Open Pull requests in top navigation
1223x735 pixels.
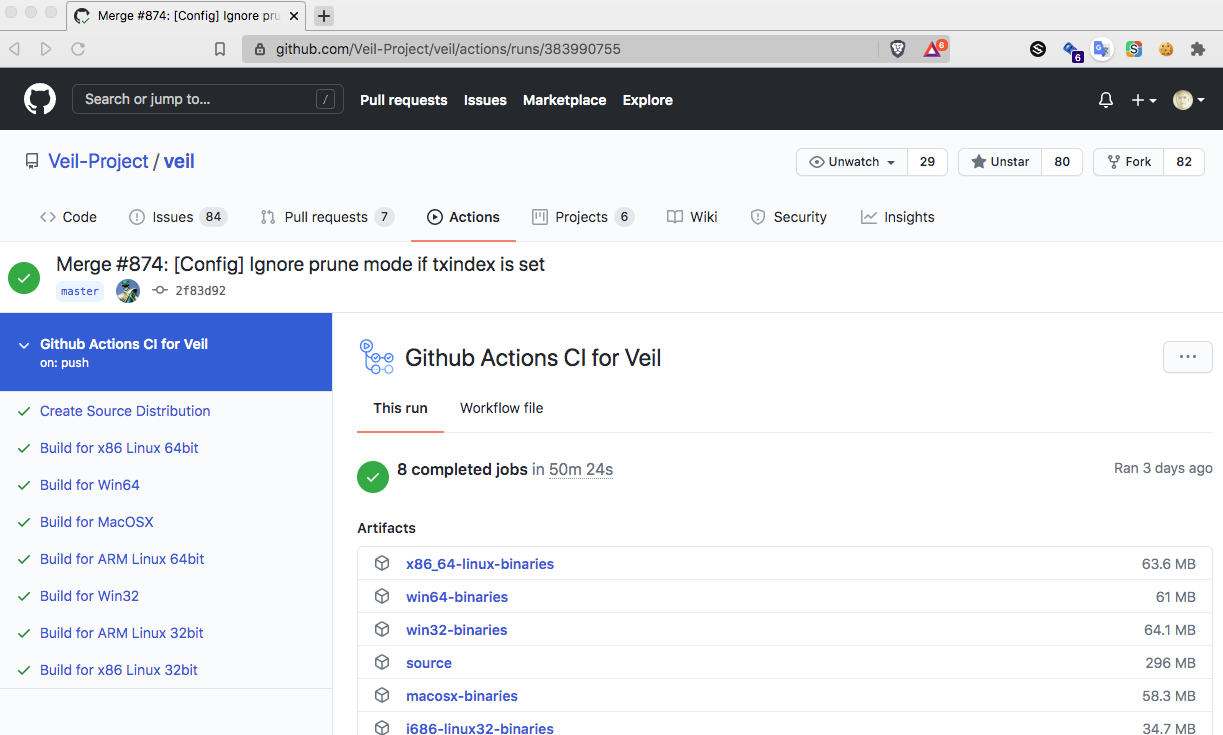tap(403, 100)
